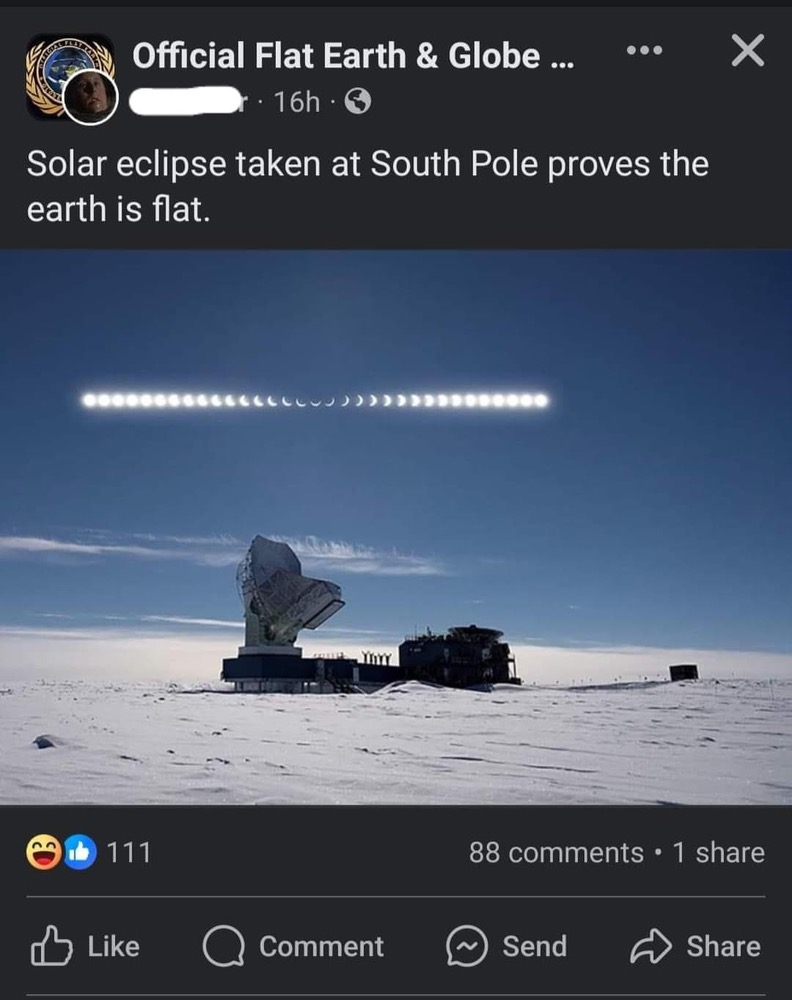Open the South Pole eclipse photo

click(x=396, y=527)
